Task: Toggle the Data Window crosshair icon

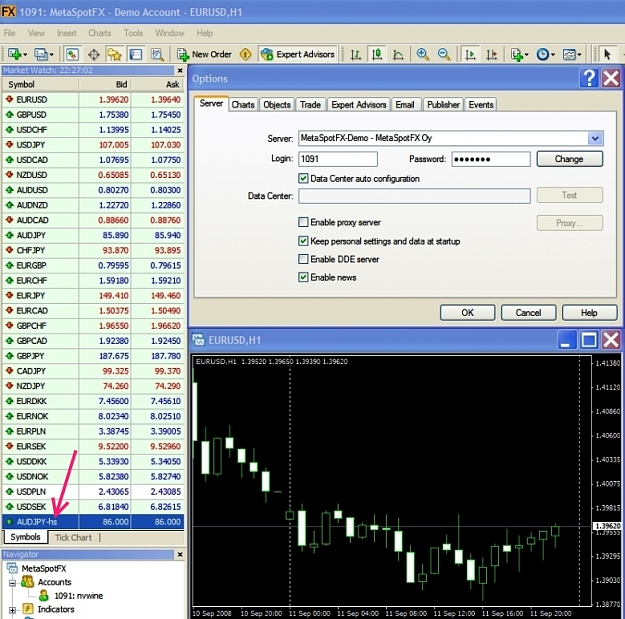Action: click(94, 54)
